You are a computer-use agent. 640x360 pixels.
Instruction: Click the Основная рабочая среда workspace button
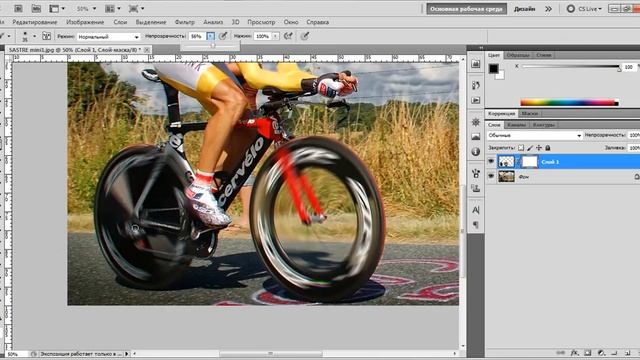tap(467, 9)
